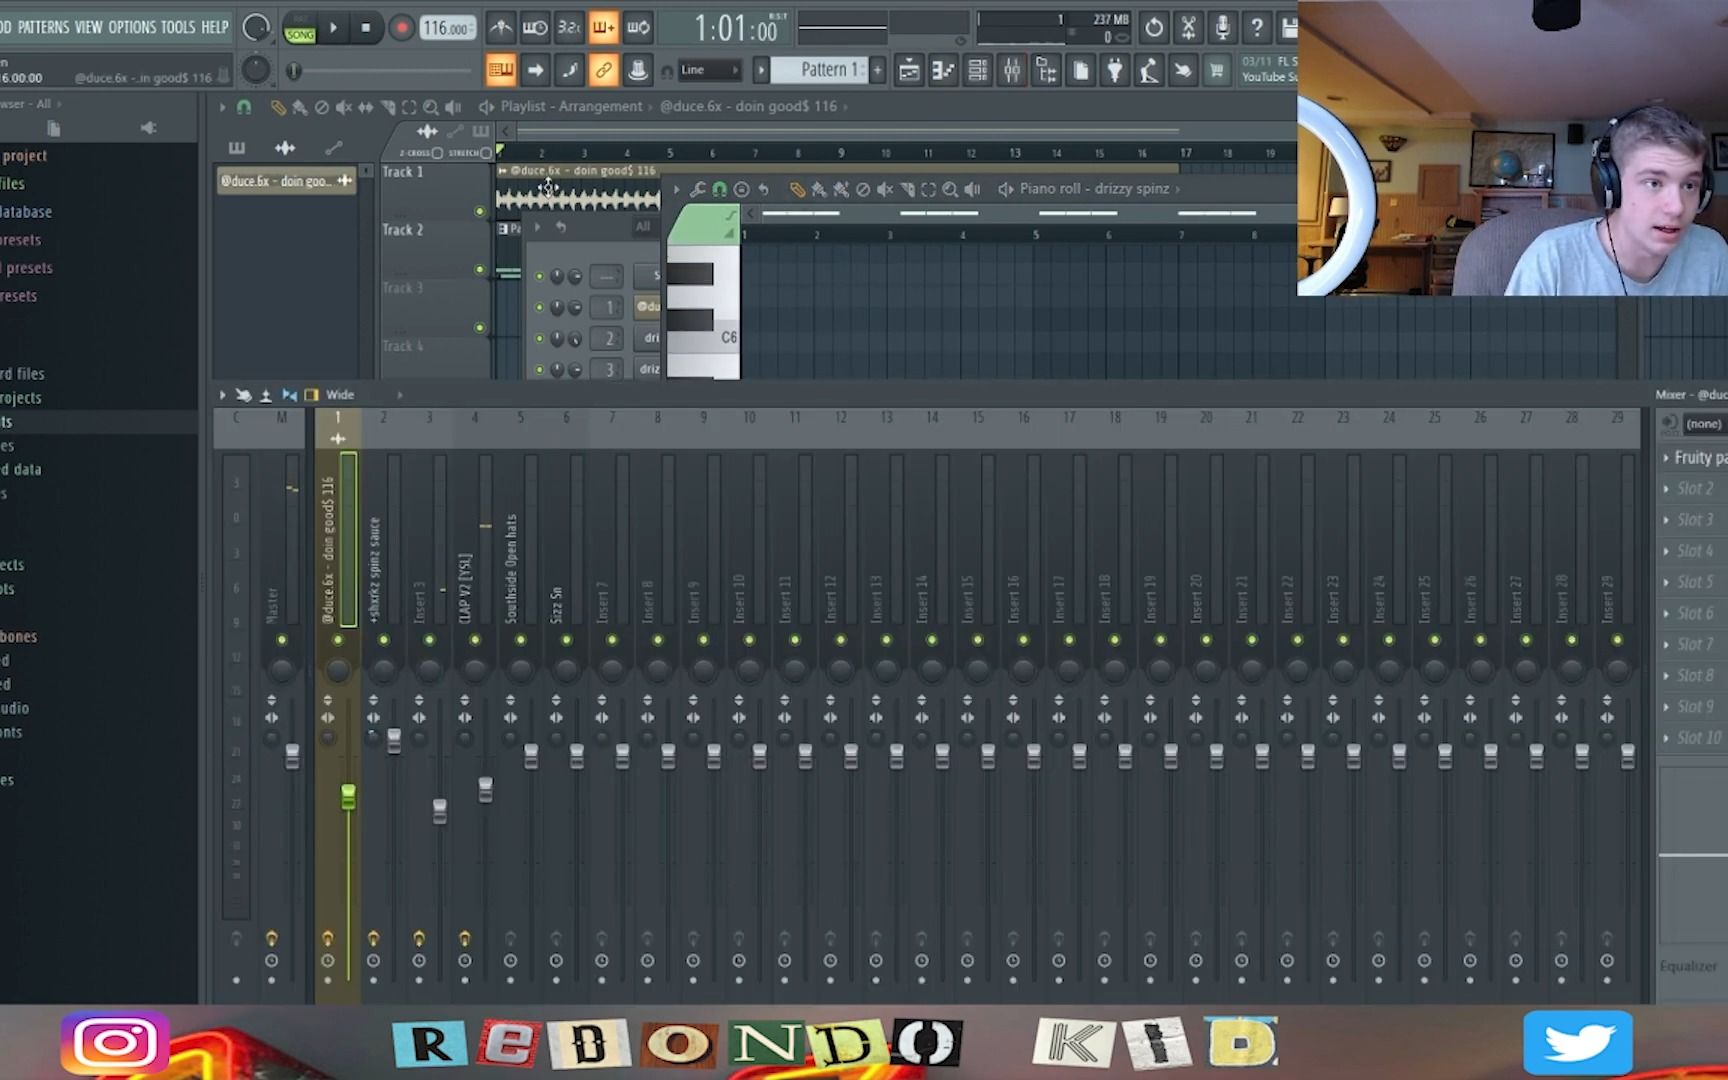Viewport: 1728px width, 1080px height.
Task: Toggle loop recording icon
Action: [x=638, y=28]
